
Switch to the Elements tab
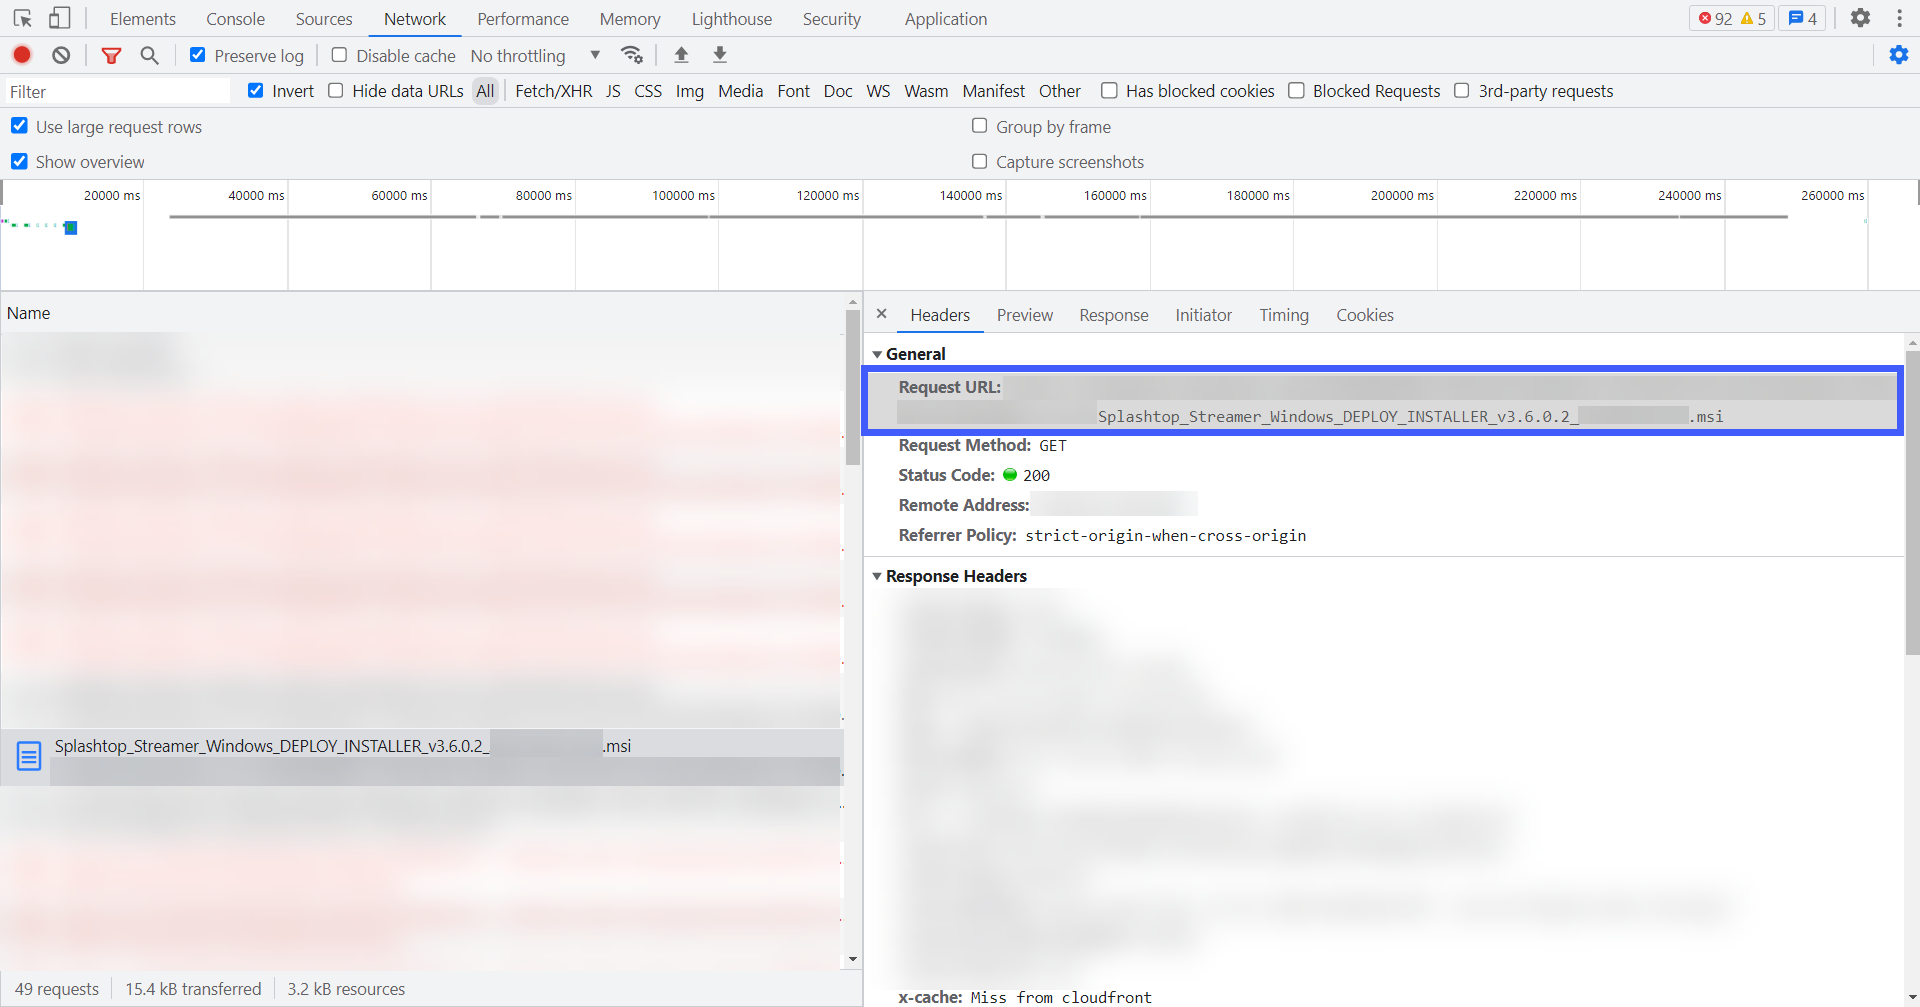pyautogui.click(x=143, y=18)
